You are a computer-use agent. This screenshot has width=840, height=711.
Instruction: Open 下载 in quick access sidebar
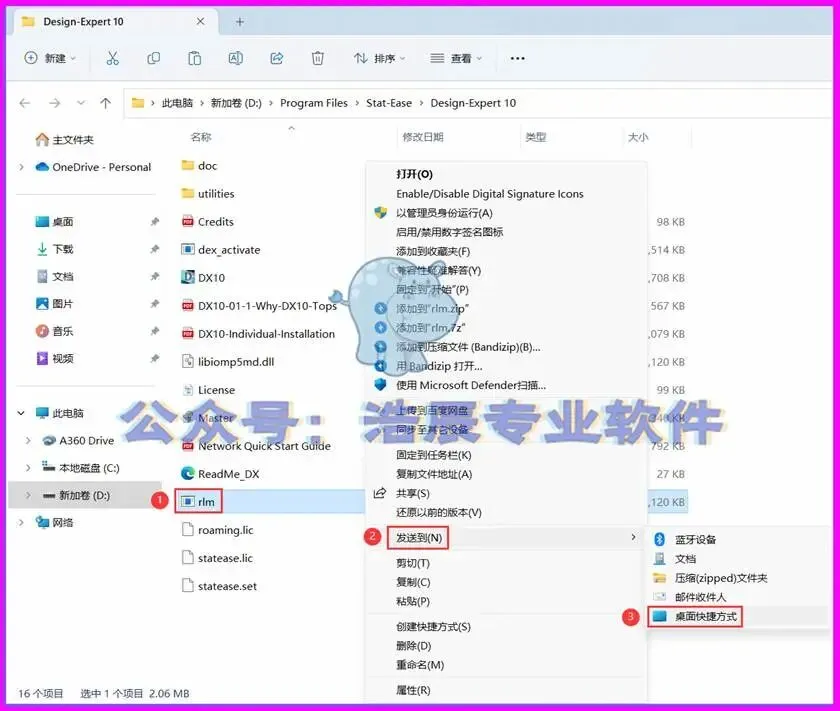click(x=63, y=249)
